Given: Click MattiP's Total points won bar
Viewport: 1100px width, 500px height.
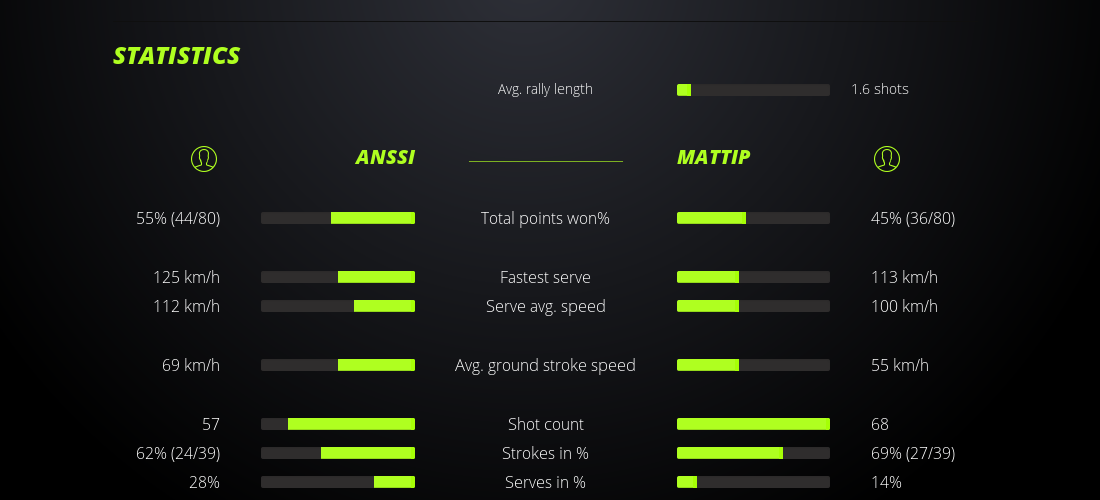Looking at the screenshot, I should pyautogui.click(x=753, y=218).
